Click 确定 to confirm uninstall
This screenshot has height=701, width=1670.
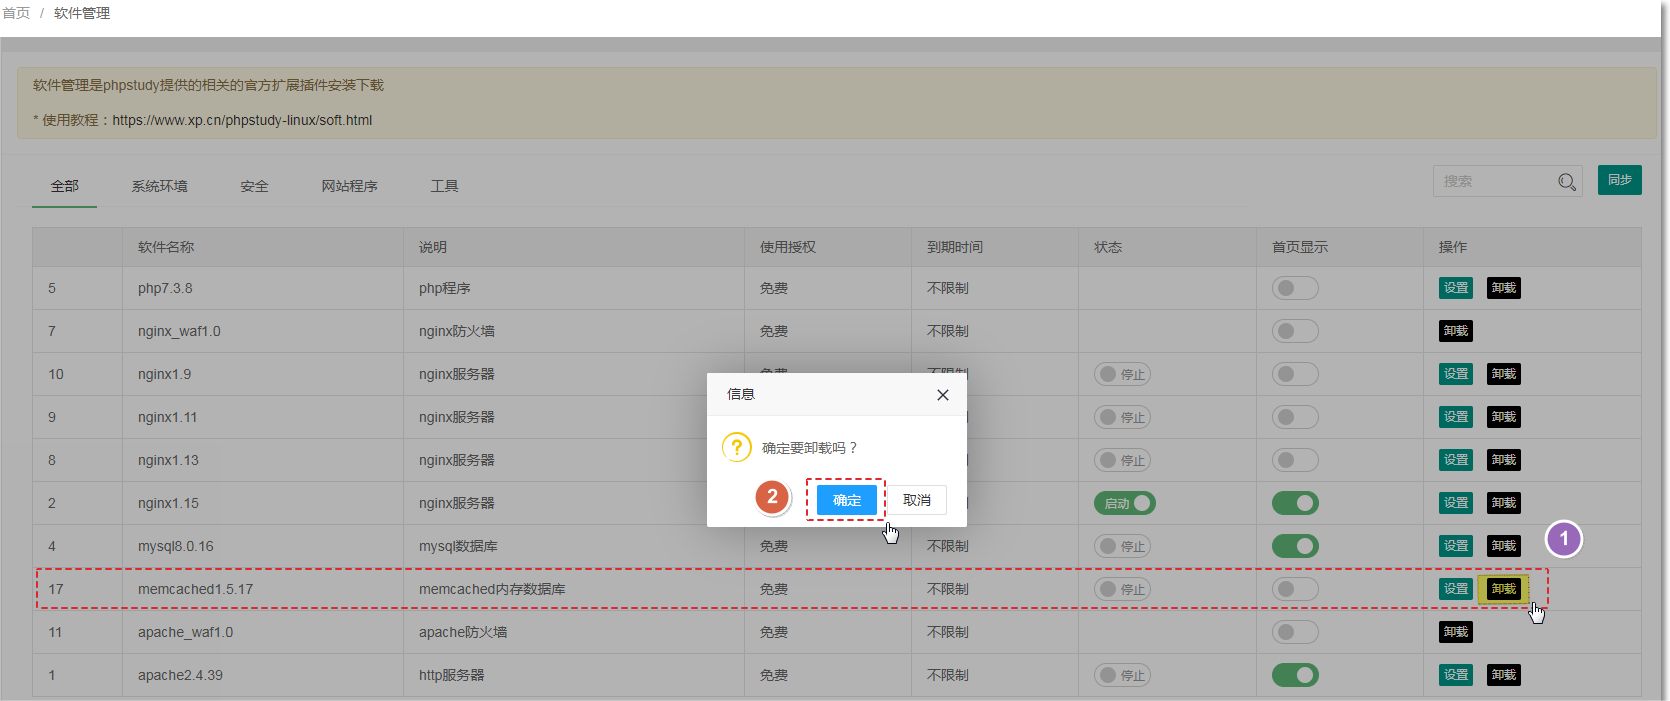click(846, 500)
